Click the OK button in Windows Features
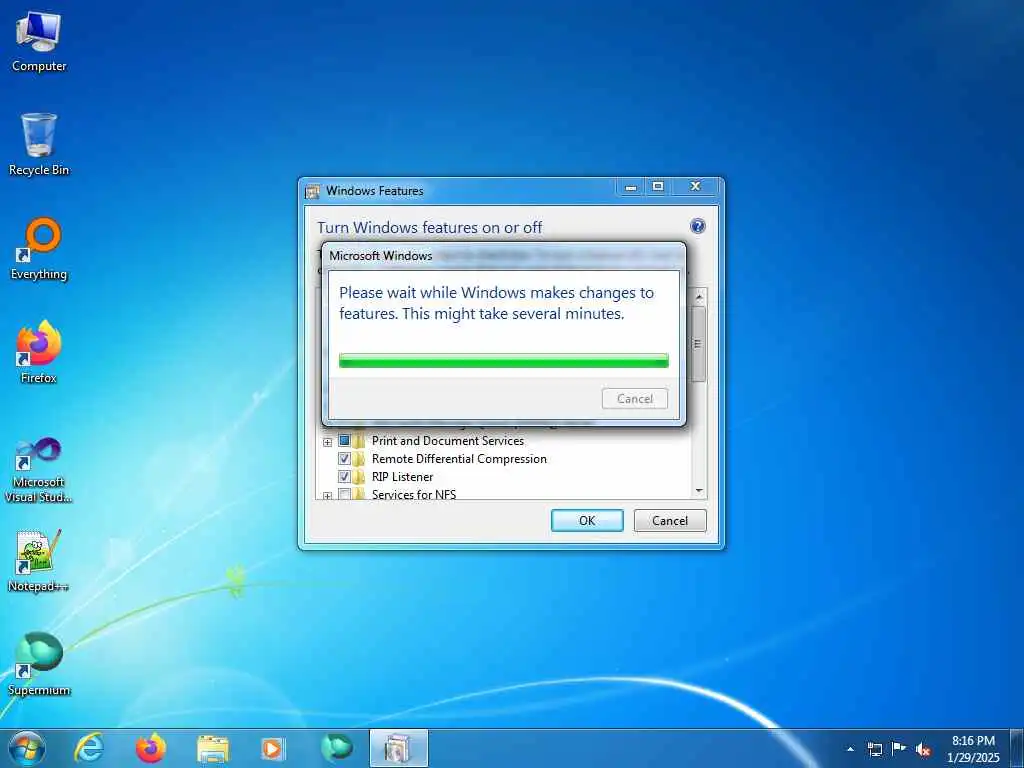Screen dimensions: 1024x768 (587, 520)
